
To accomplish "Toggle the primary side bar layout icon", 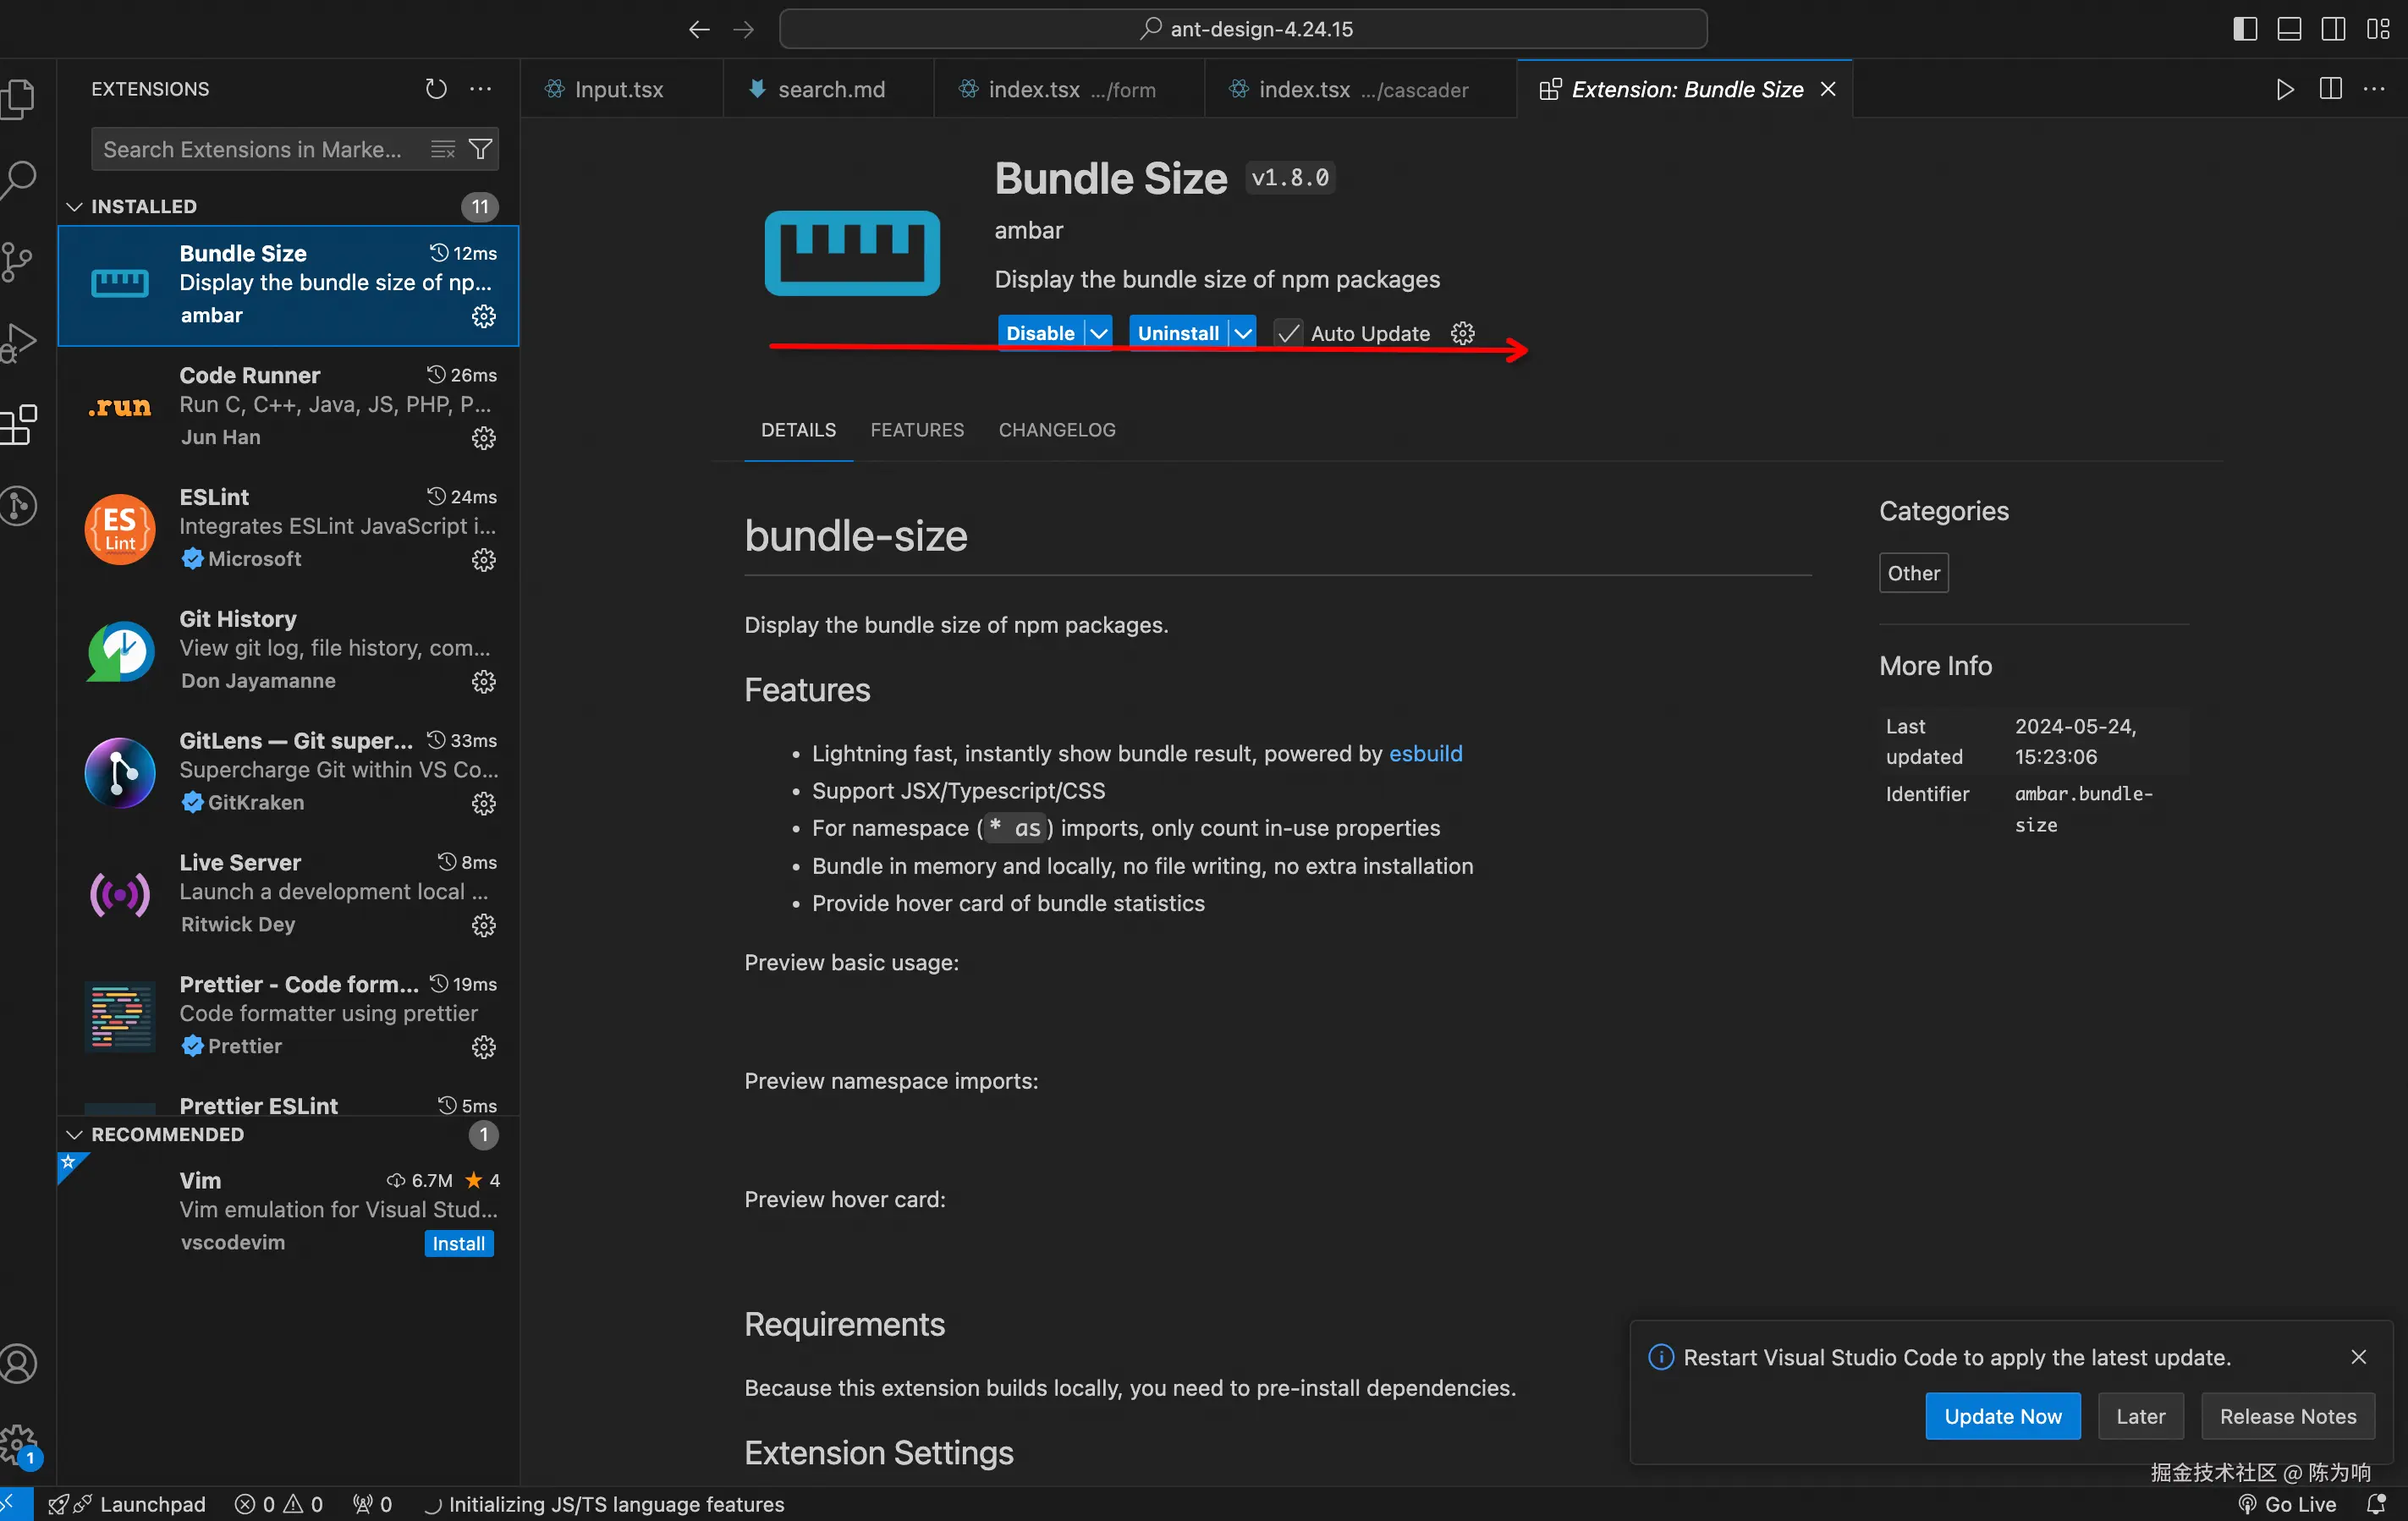I will [2244, 29].
